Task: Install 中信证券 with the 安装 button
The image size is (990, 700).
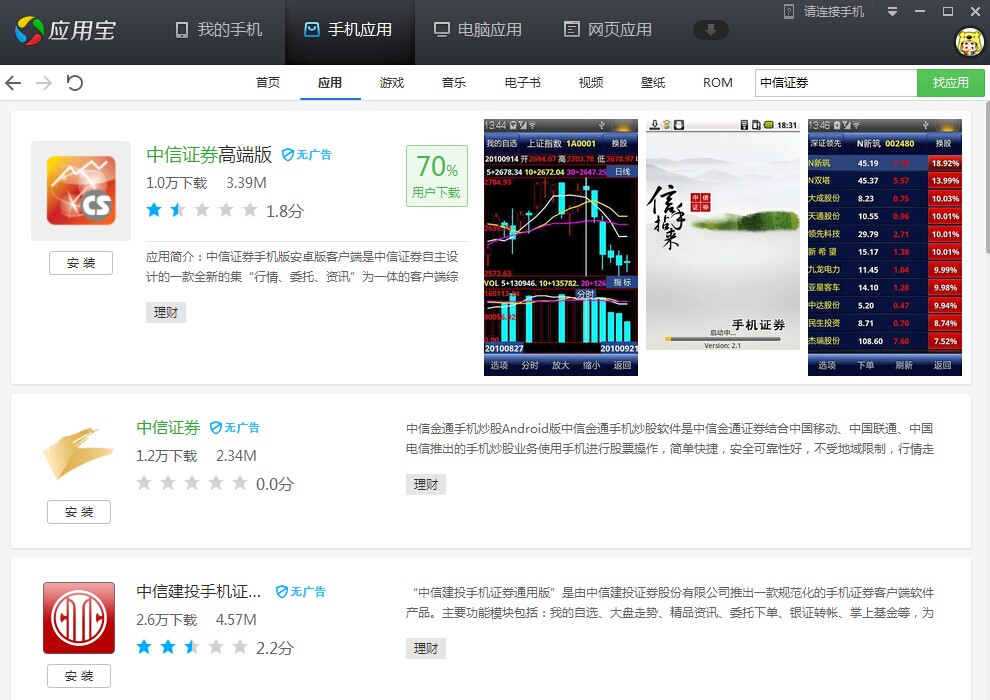Action: [79, 512]
